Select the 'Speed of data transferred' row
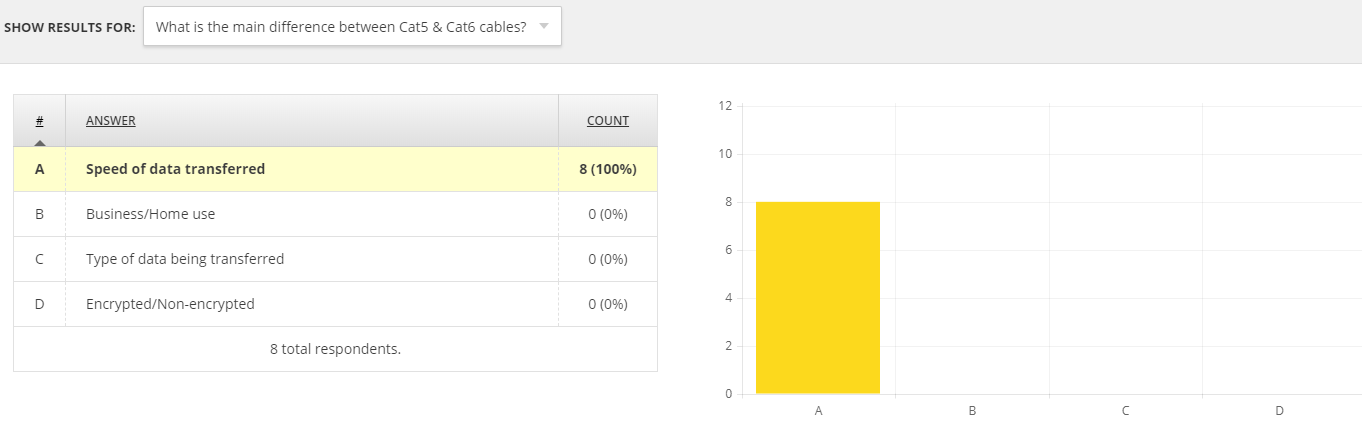The width and height of the screenshot is (1362, 423). 335,169
